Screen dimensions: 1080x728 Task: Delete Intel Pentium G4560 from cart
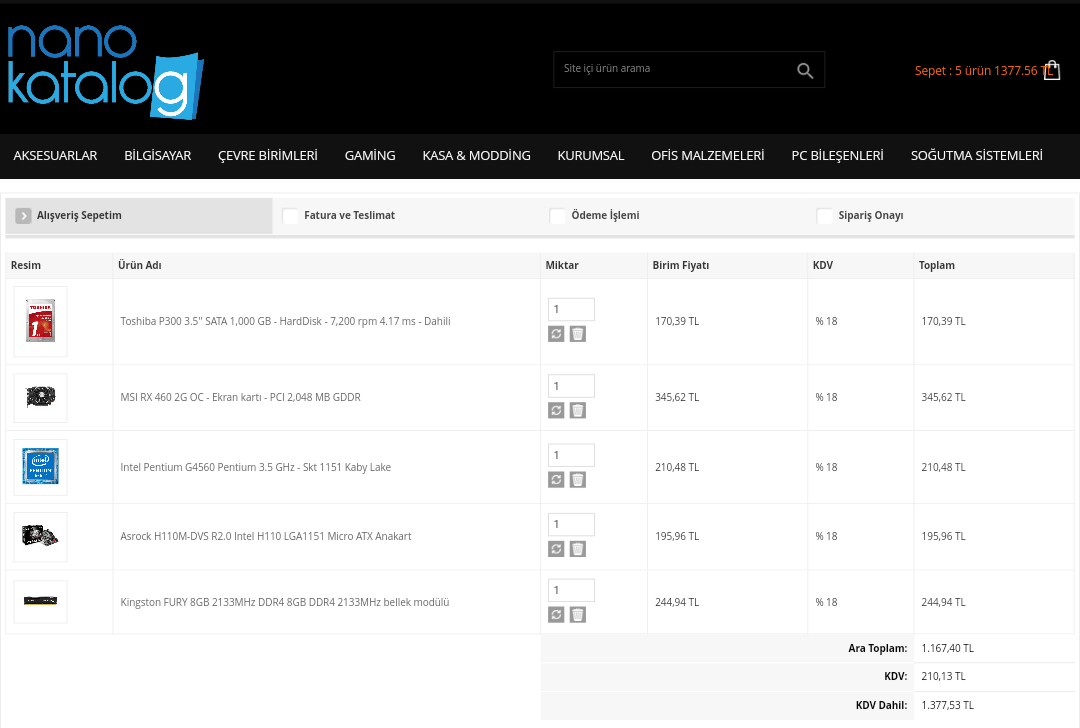click(578, 479)
